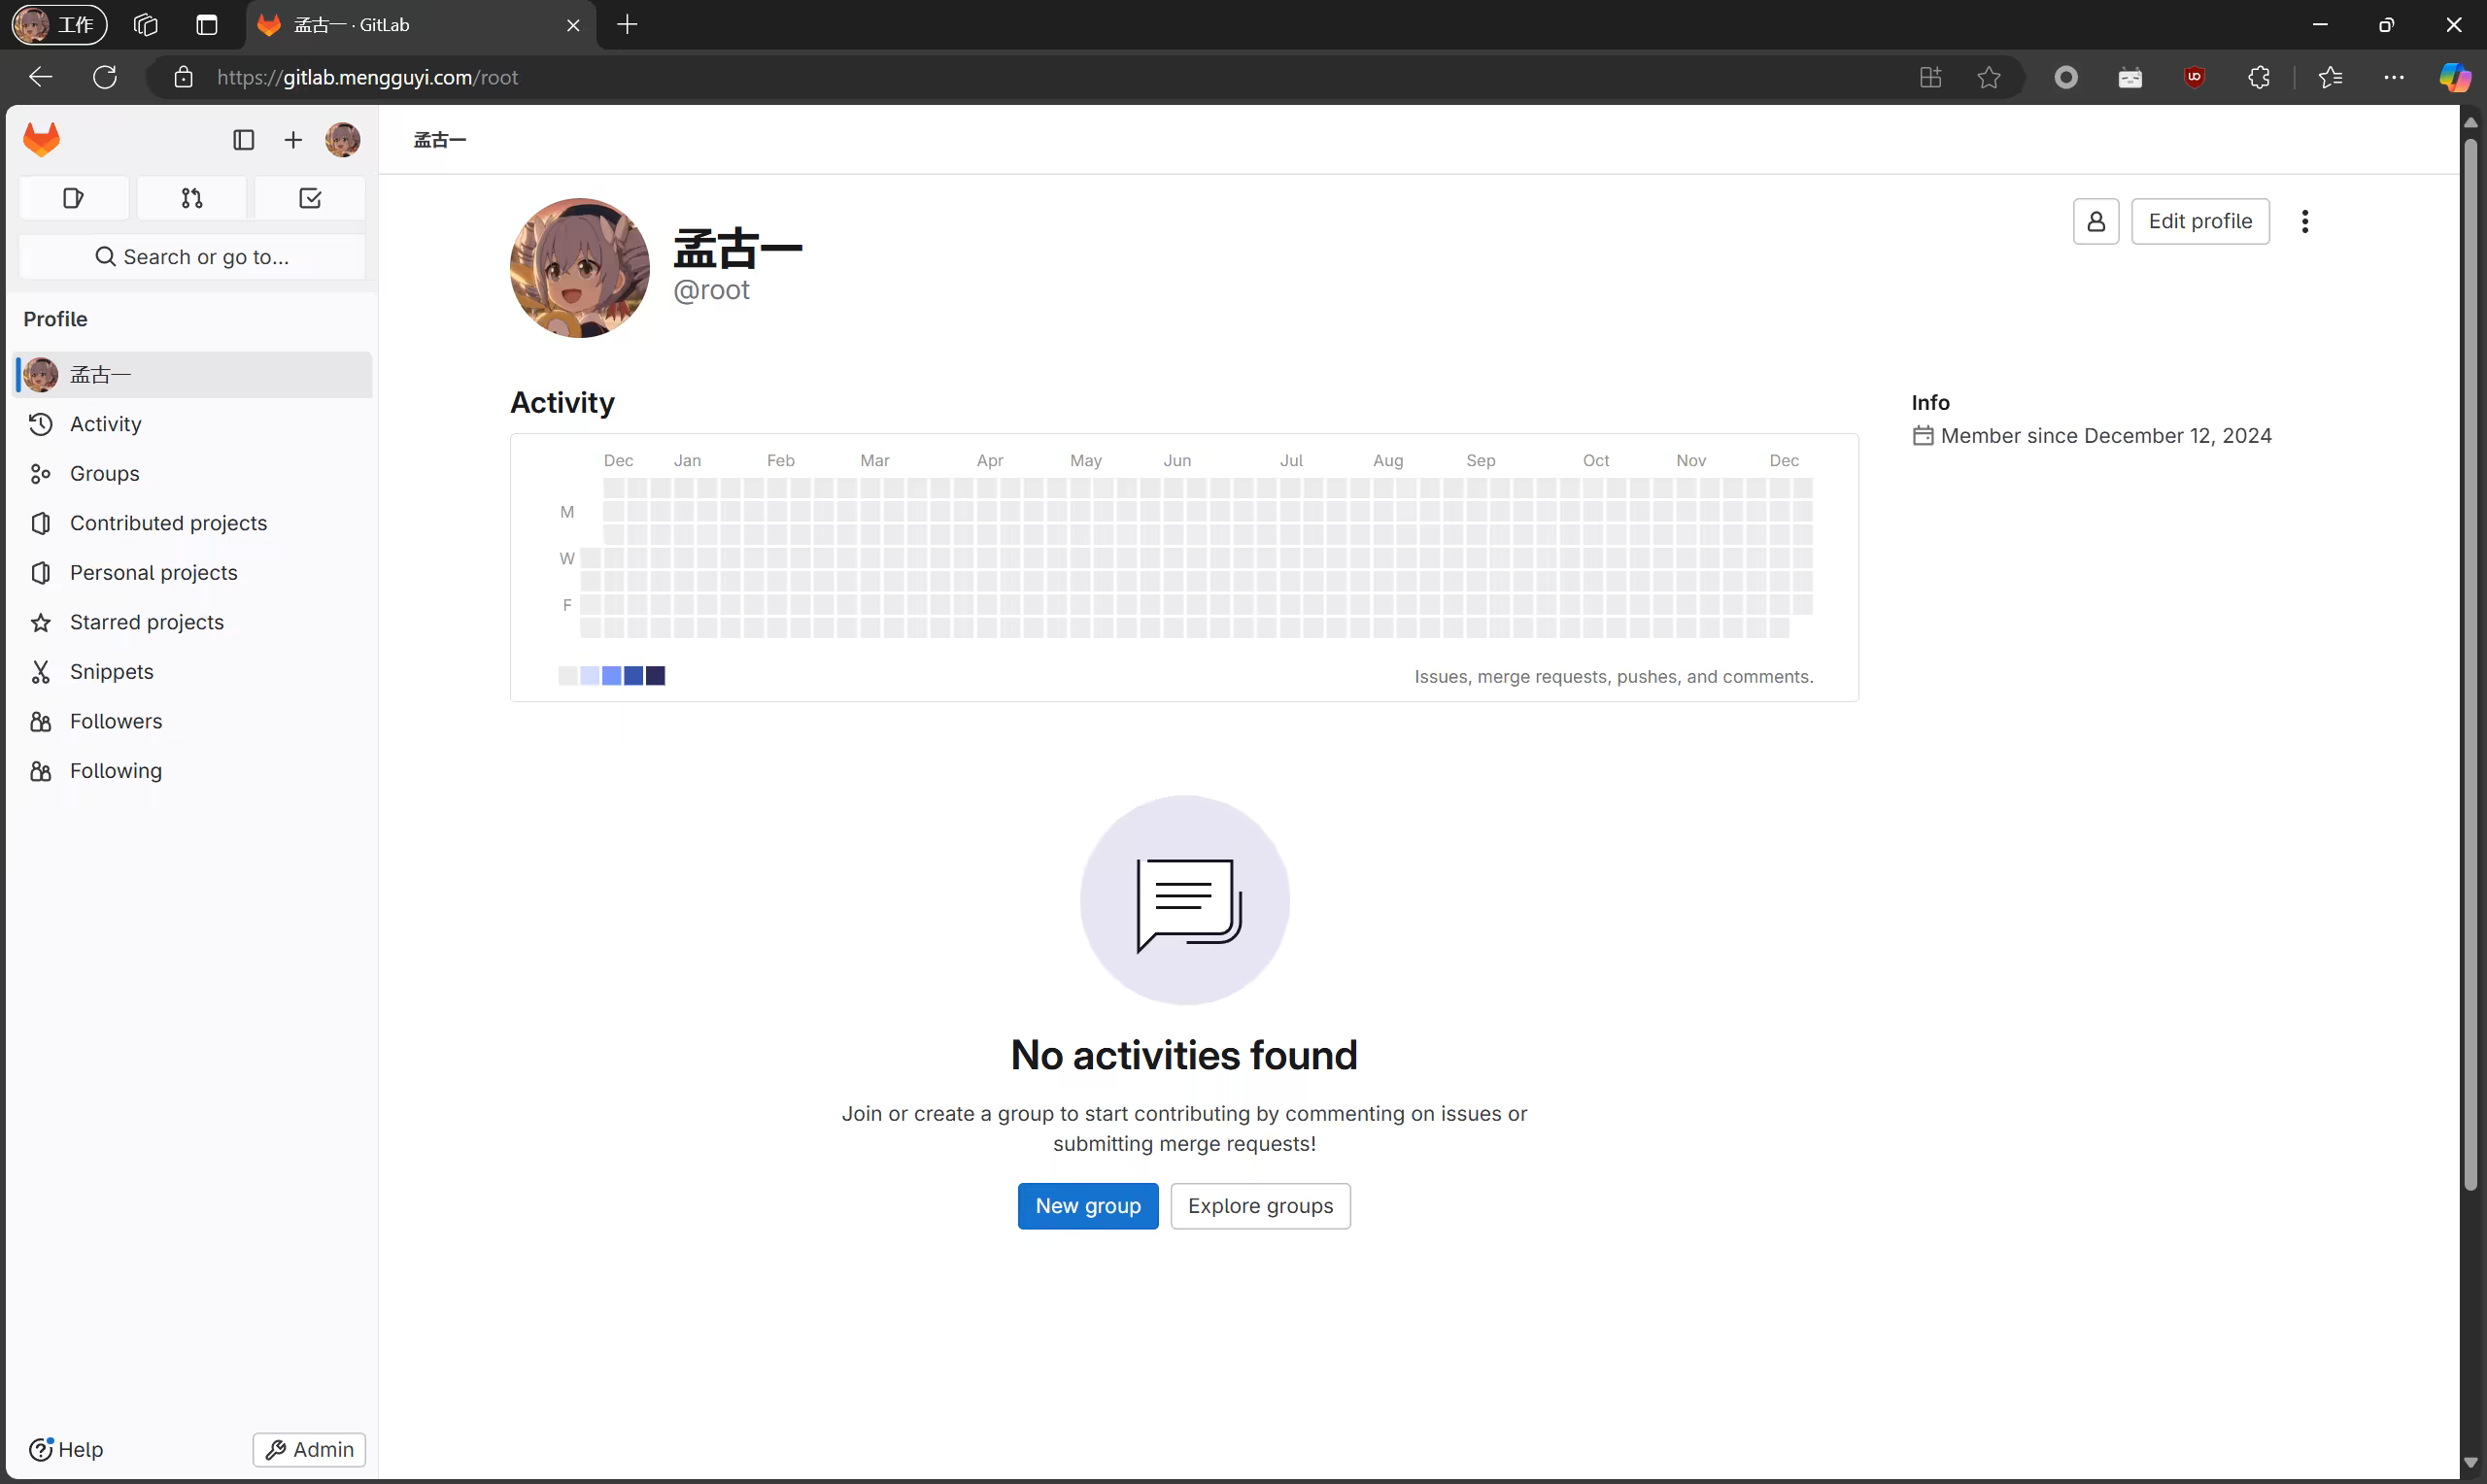Open Activity in profile sidebar

pyautogui.click(x=105, y=424)
